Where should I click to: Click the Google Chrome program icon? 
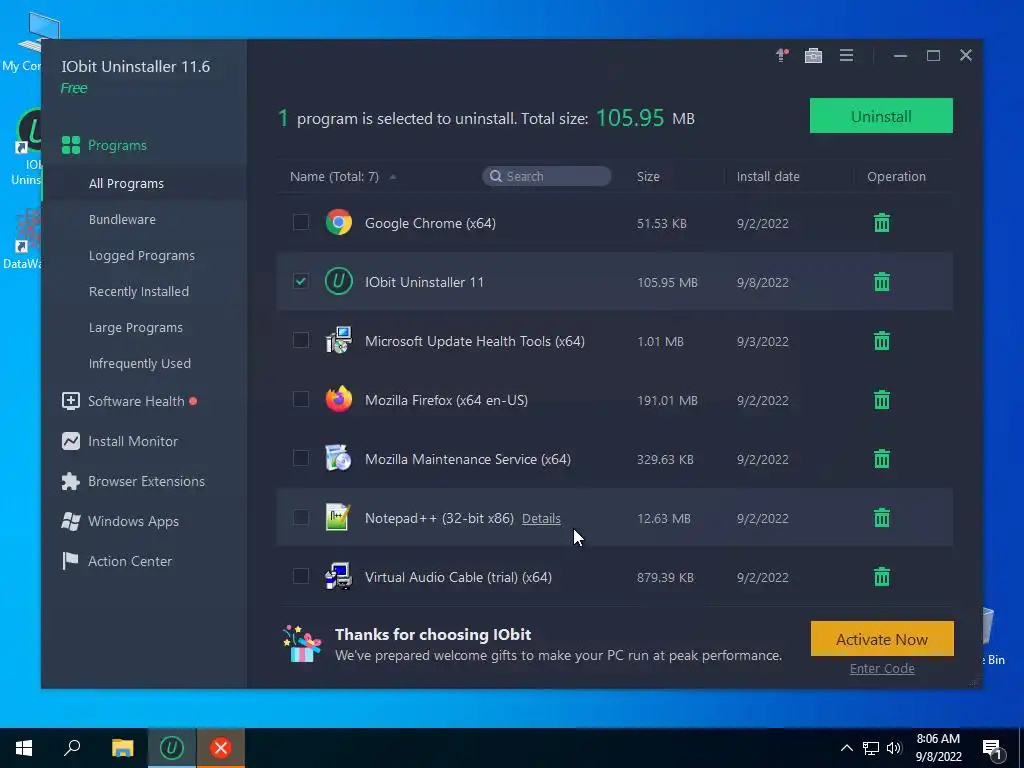[x=338, y=223]
